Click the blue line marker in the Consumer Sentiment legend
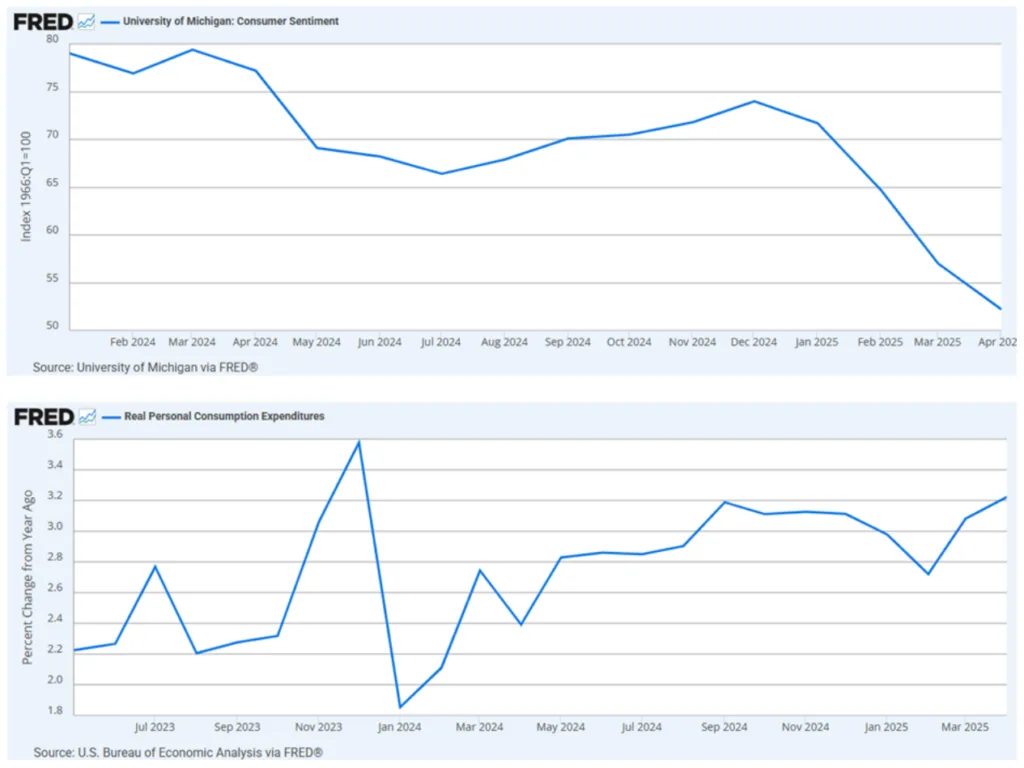Screen dimensions: 1024x768 coord(109,19)
